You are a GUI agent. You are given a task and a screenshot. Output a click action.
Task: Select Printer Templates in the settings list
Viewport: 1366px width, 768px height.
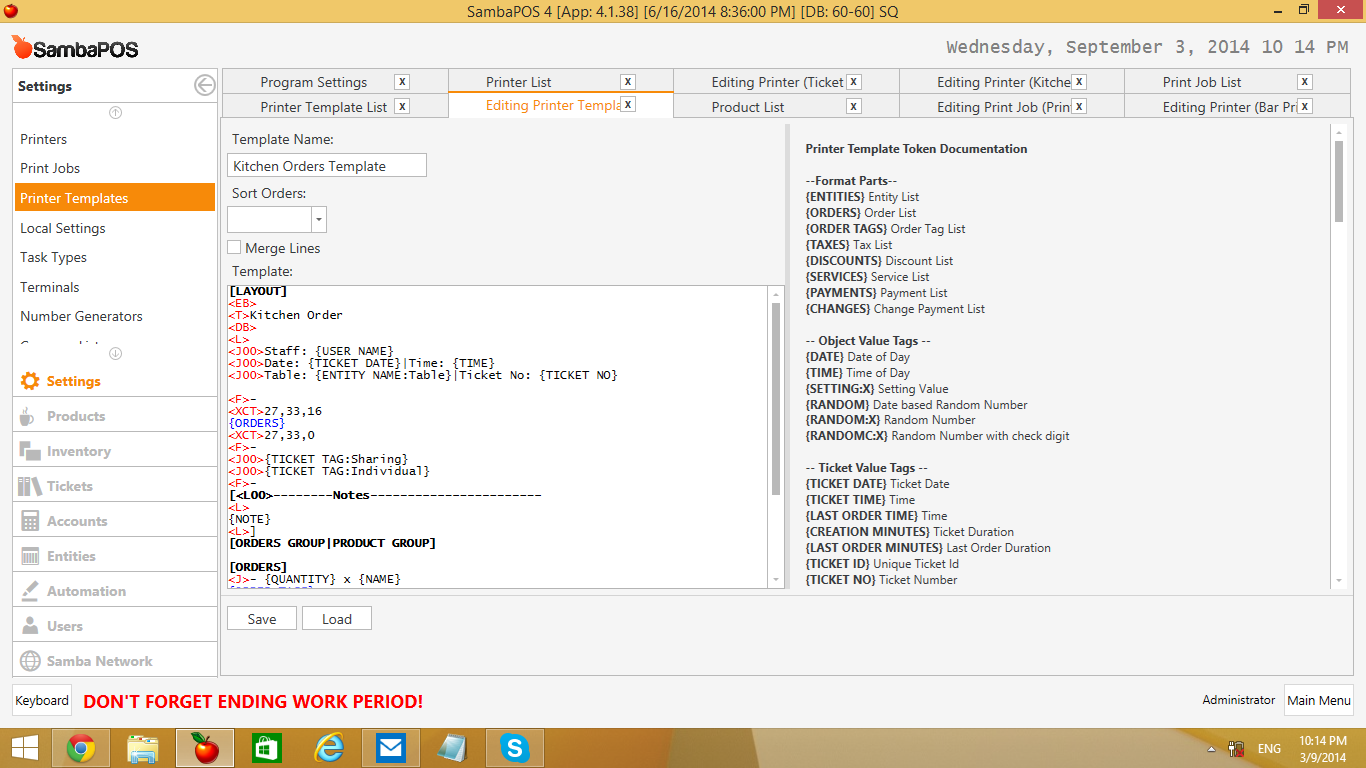(x=114, y=198)
